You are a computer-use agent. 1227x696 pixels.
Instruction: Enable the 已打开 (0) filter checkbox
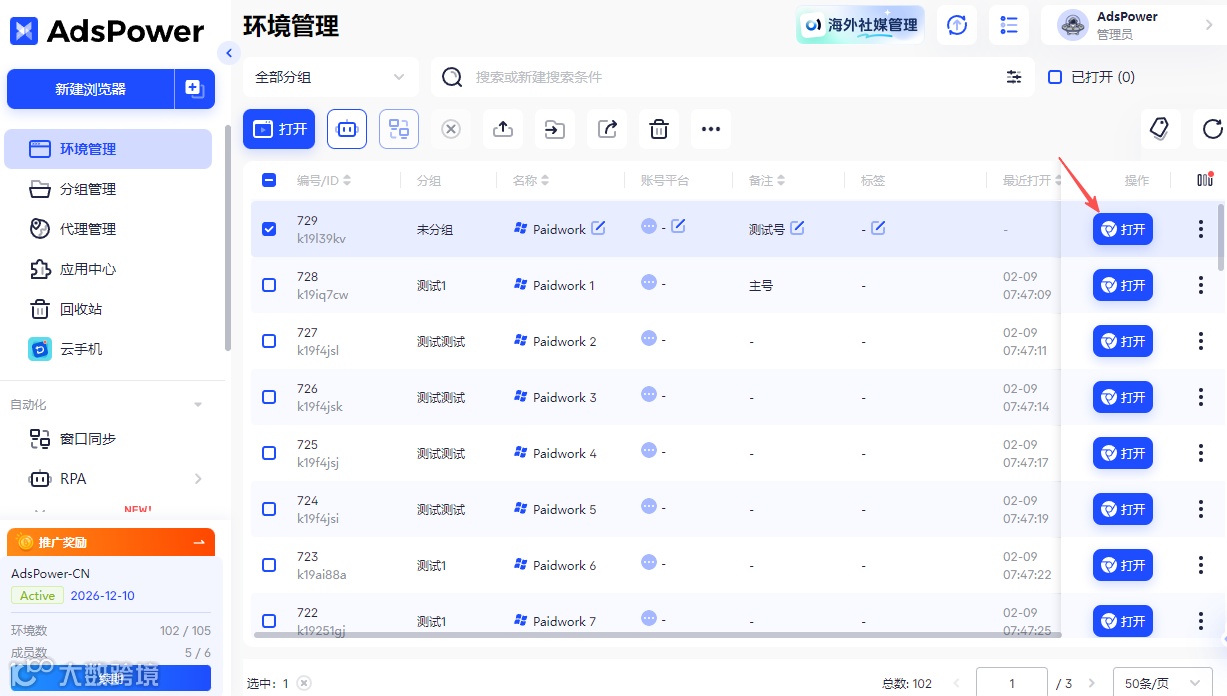pos(1054,77)
